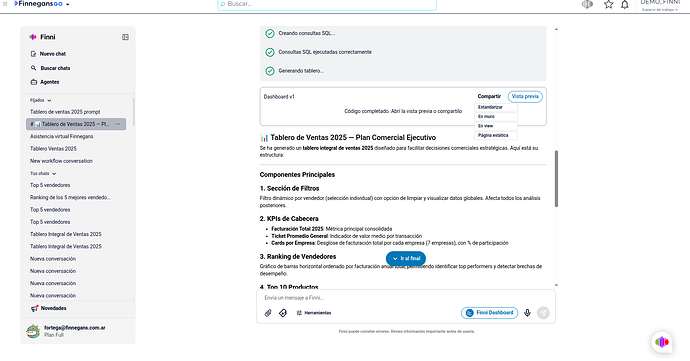Click the Finni waveform icon in top bar
Viewport: 690px width, 361px height.
click(x=587, y=4)
